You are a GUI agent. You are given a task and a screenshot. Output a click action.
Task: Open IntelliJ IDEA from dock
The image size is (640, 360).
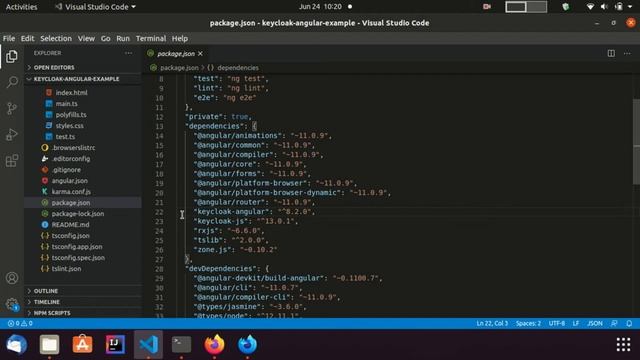(x=116, y=344)
